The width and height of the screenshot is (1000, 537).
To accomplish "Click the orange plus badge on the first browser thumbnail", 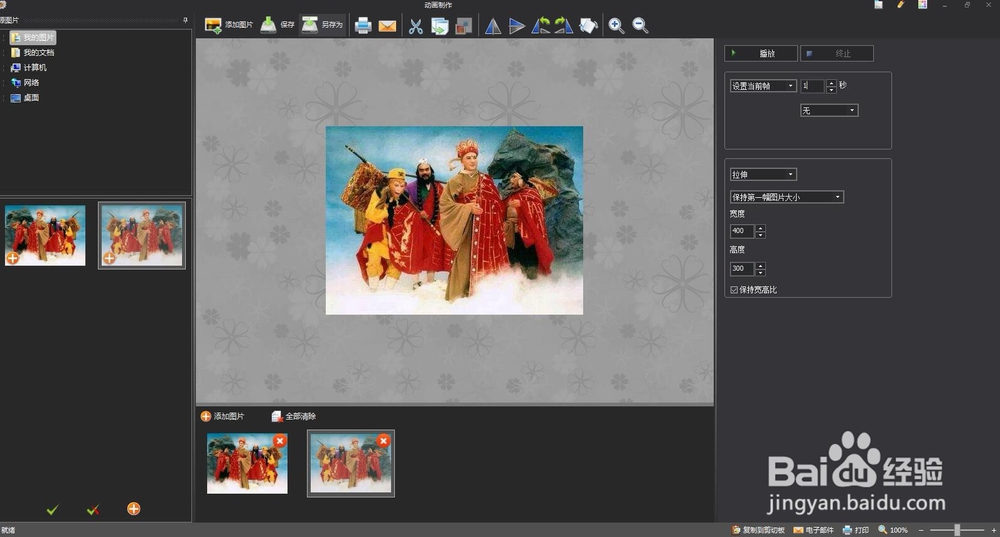I will coord(12,258).
